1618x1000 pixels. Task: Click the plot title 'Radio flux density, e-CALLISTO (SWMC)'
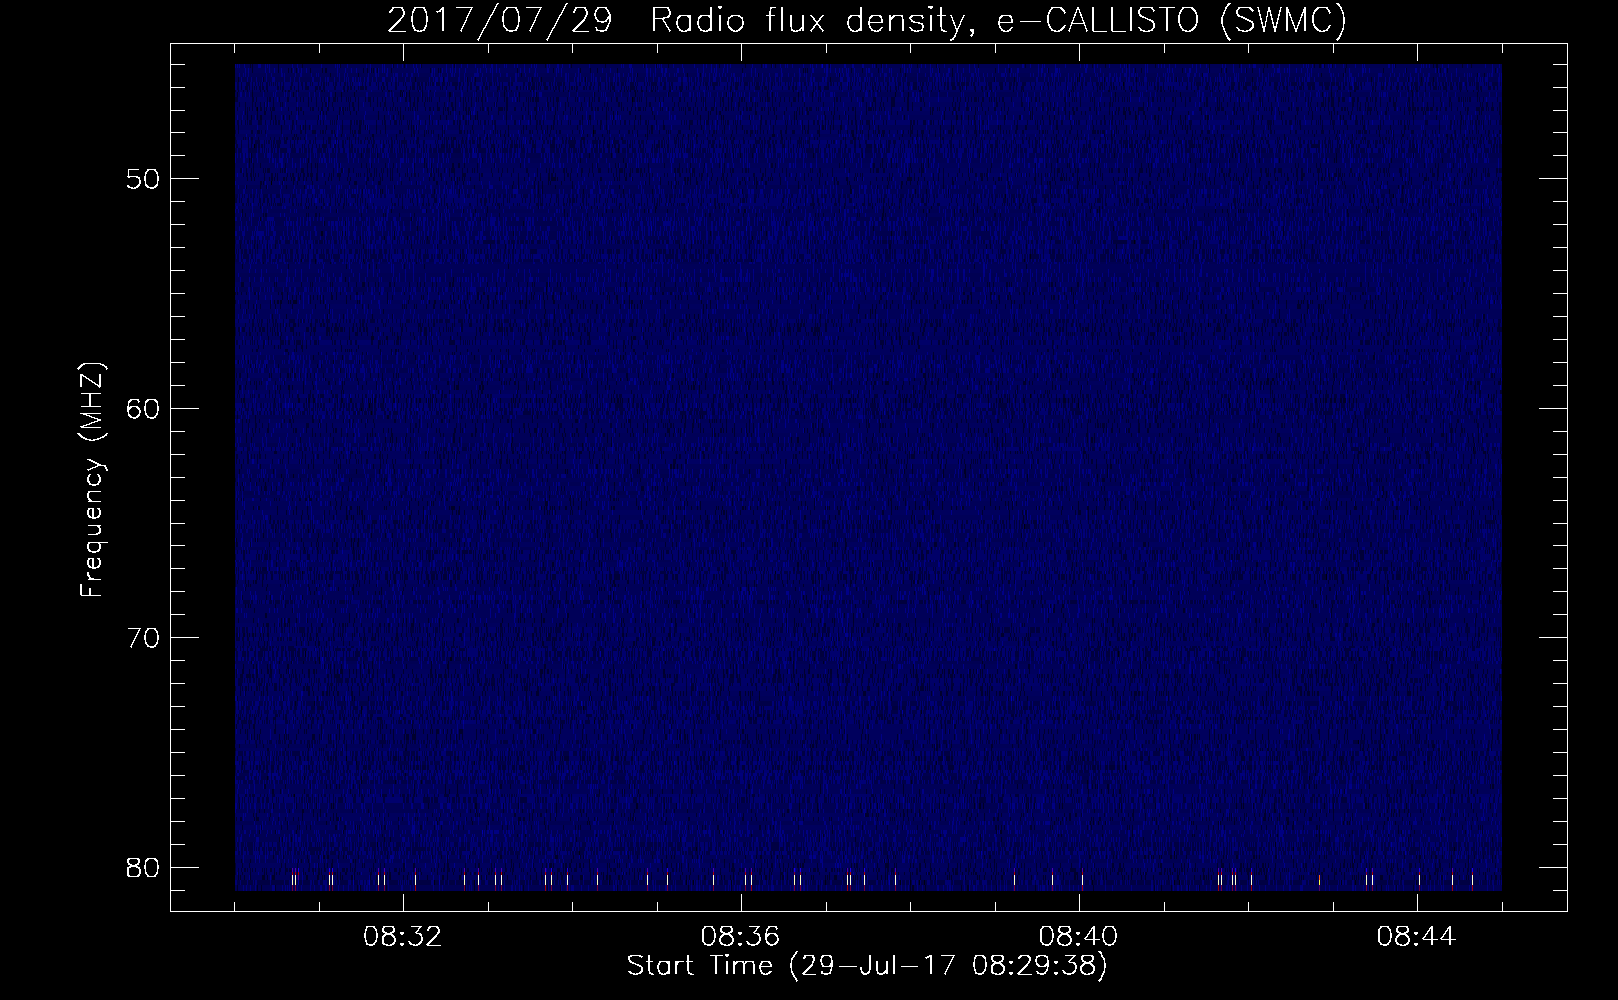pos(999,21)
